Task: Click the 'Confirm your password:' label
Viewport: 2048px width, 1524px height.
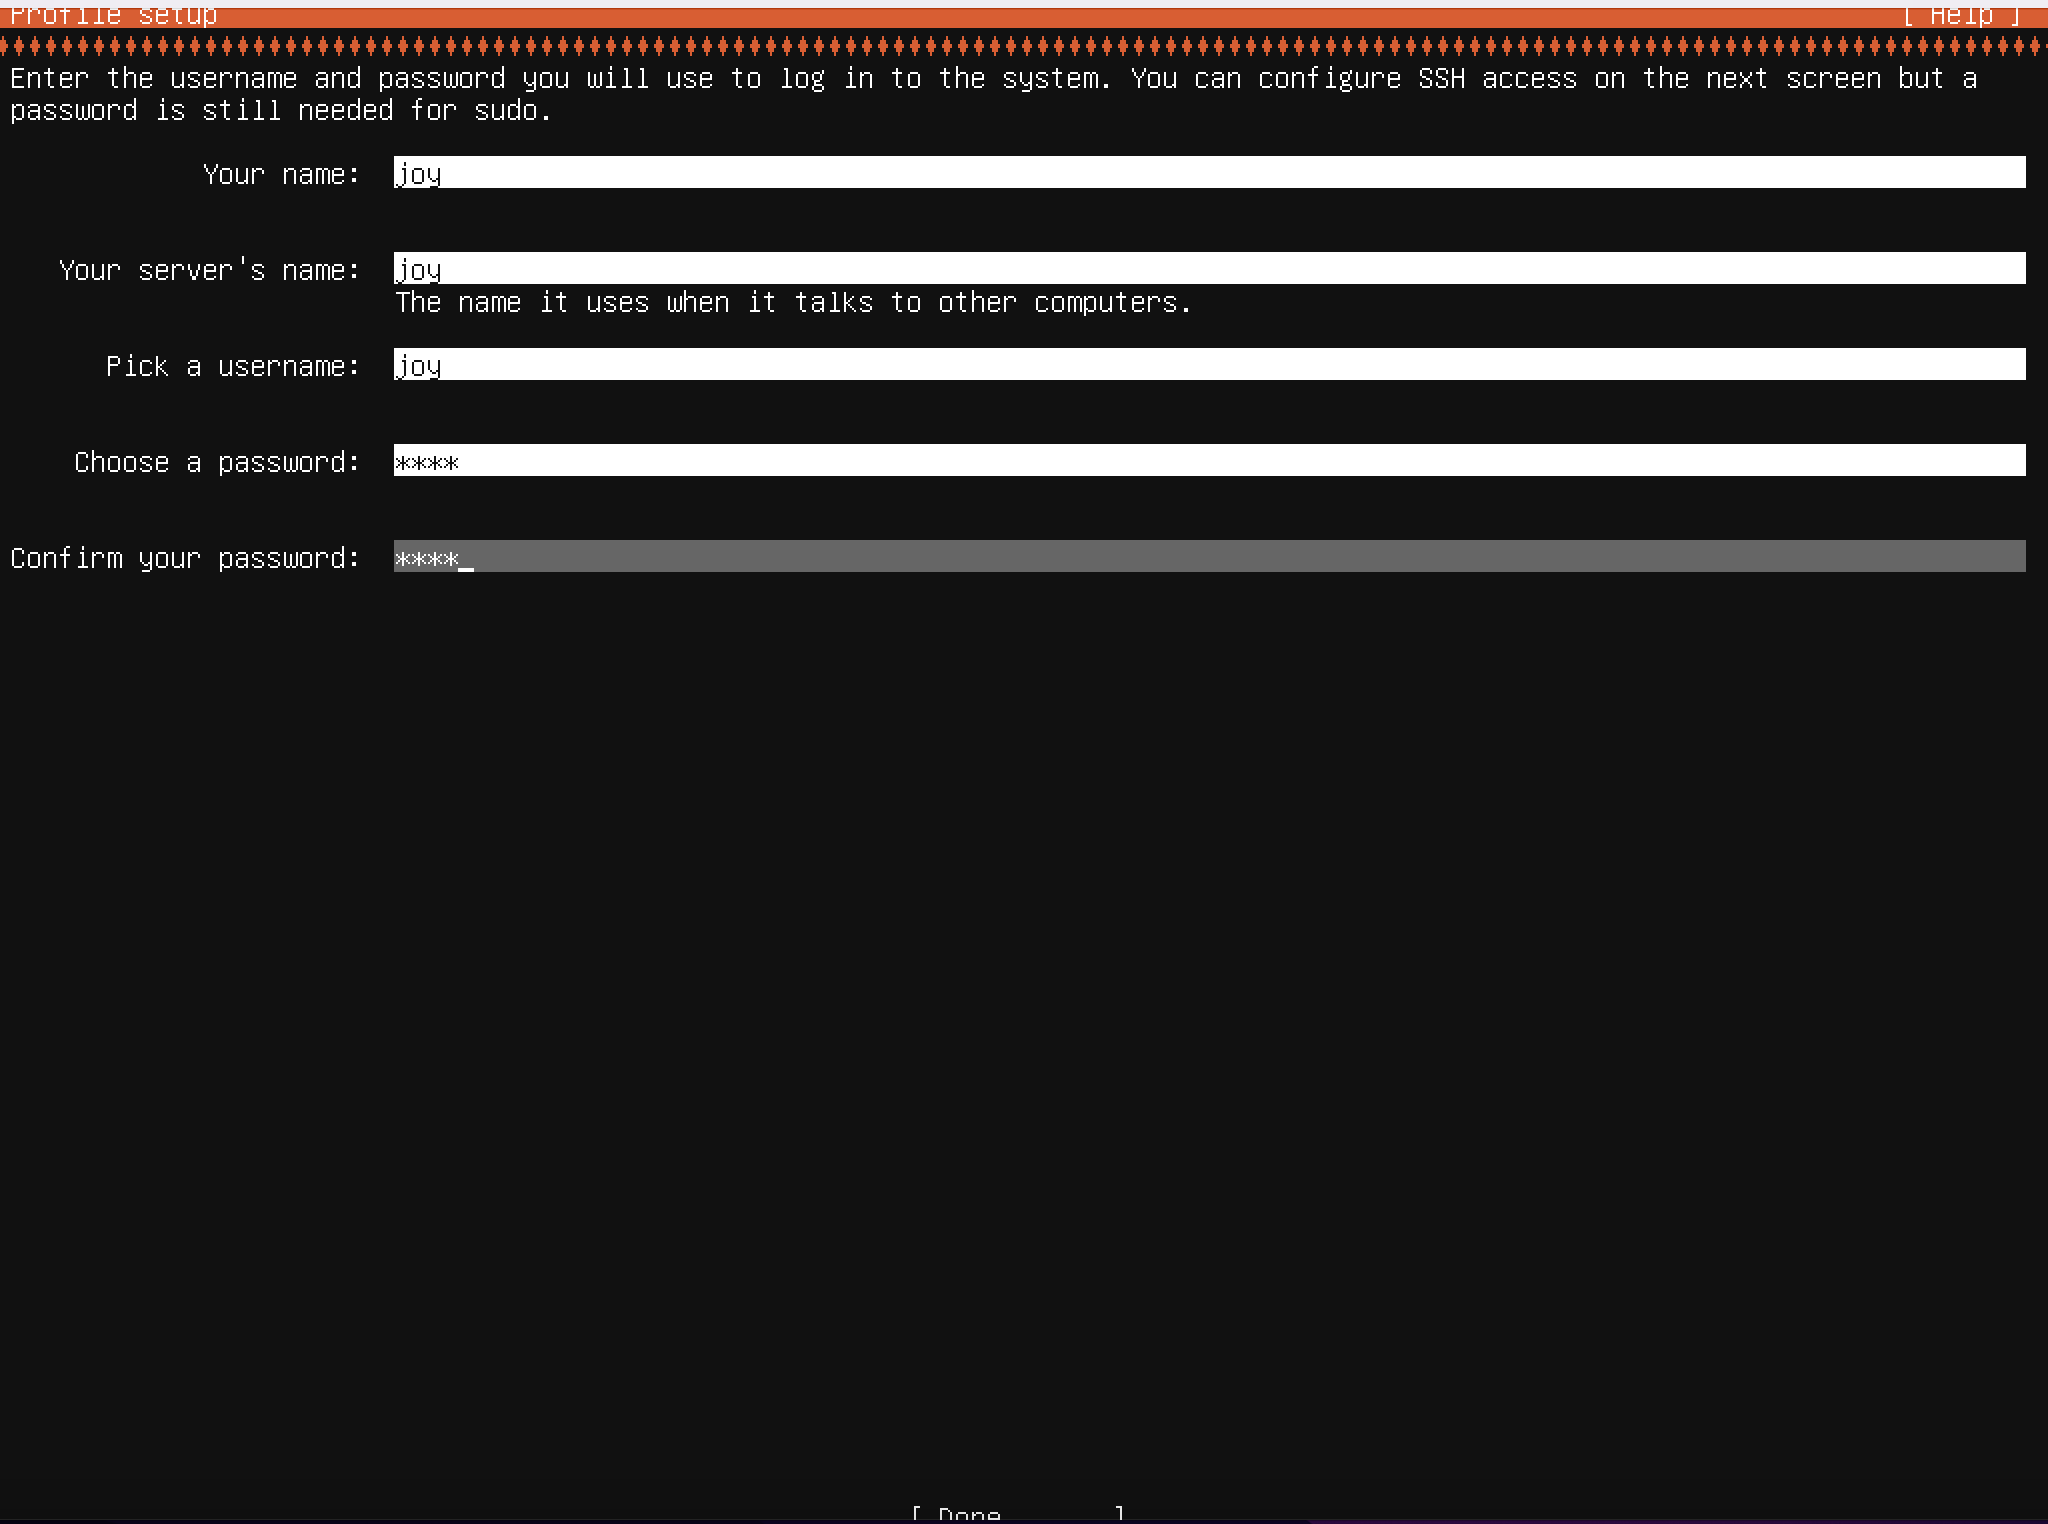Action: 184,558
